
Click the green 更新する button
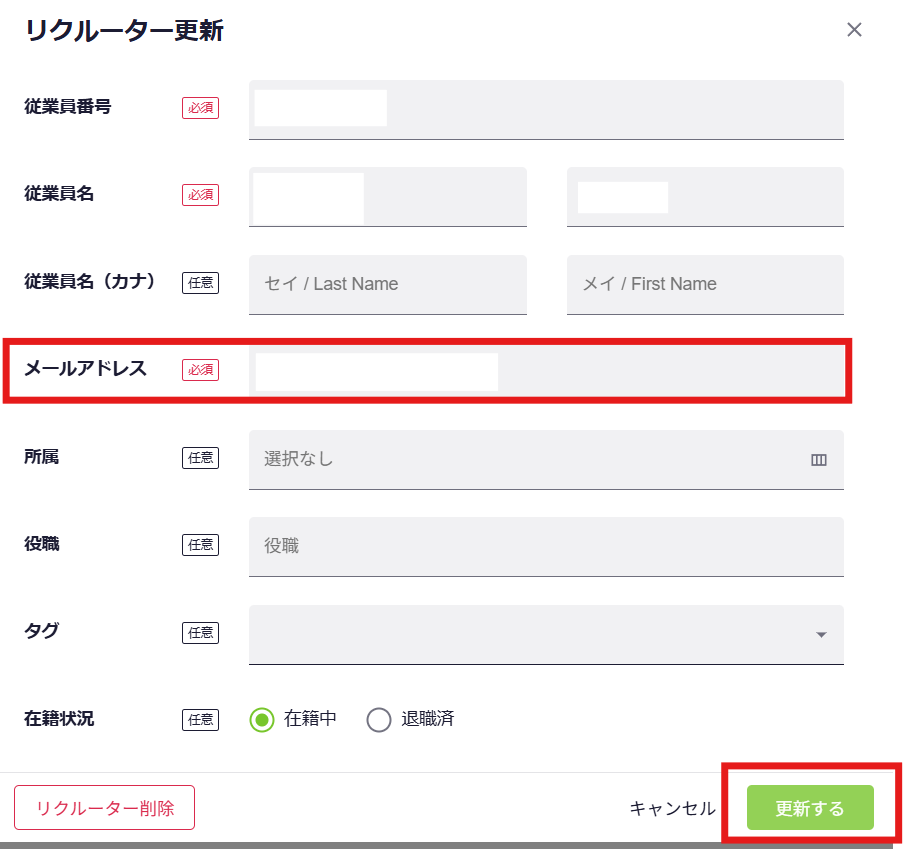tap(810, 808)
